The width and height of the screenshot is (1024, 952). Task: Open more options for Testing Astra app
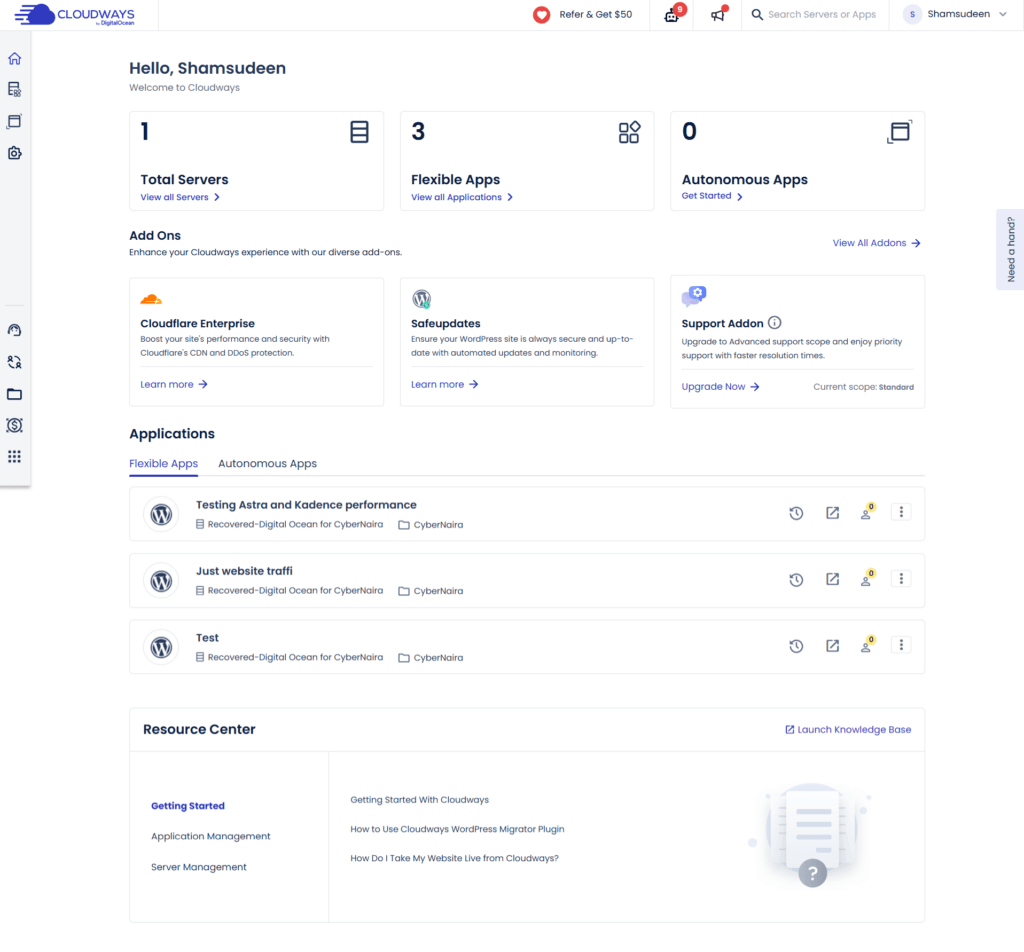[x=901, y=512]
